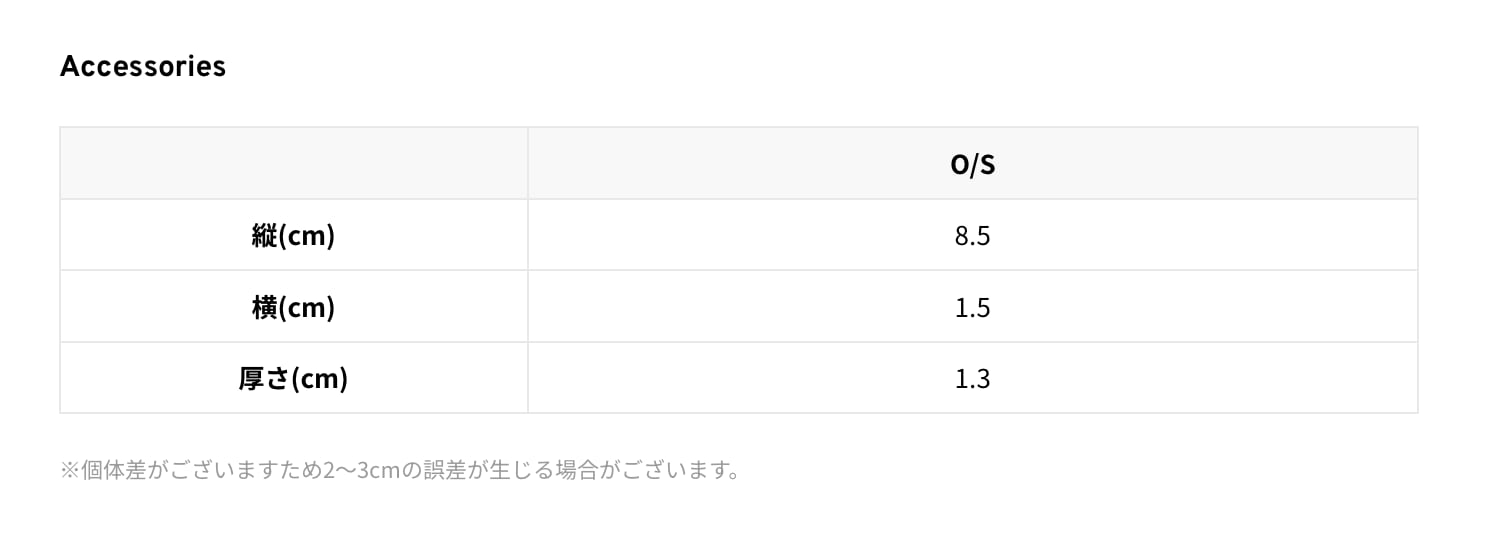Select the 8.5 value cell

coord(972,236)
